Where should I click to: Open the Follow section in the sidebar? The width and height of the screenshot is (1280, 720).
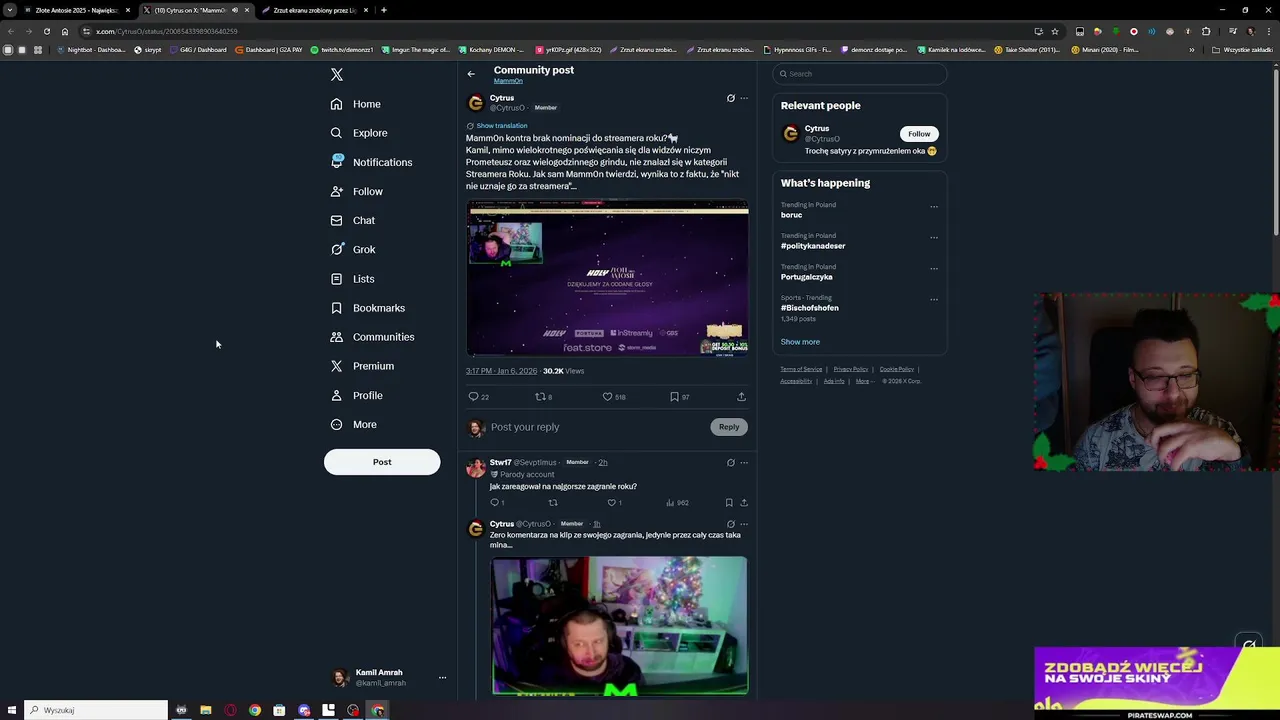357,191
